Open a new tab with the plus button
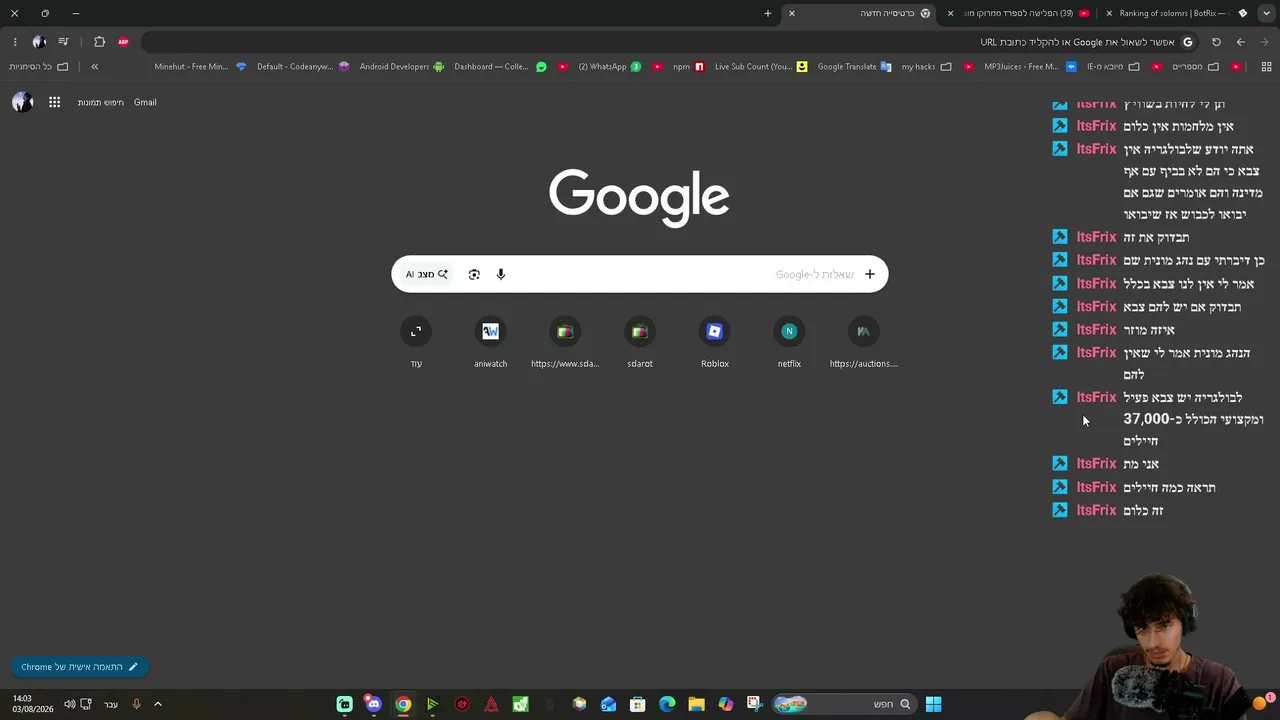Screen dimensions: 1280x720 [768, 13]
